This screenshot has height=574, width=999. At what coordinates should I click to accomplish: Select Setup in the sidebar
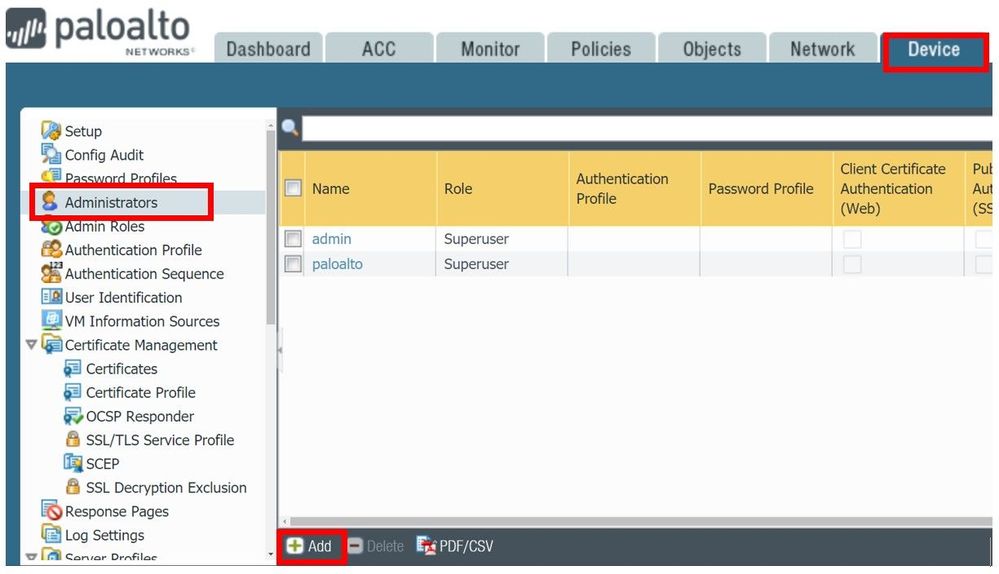pyautogui.click(x=83, y=131)
